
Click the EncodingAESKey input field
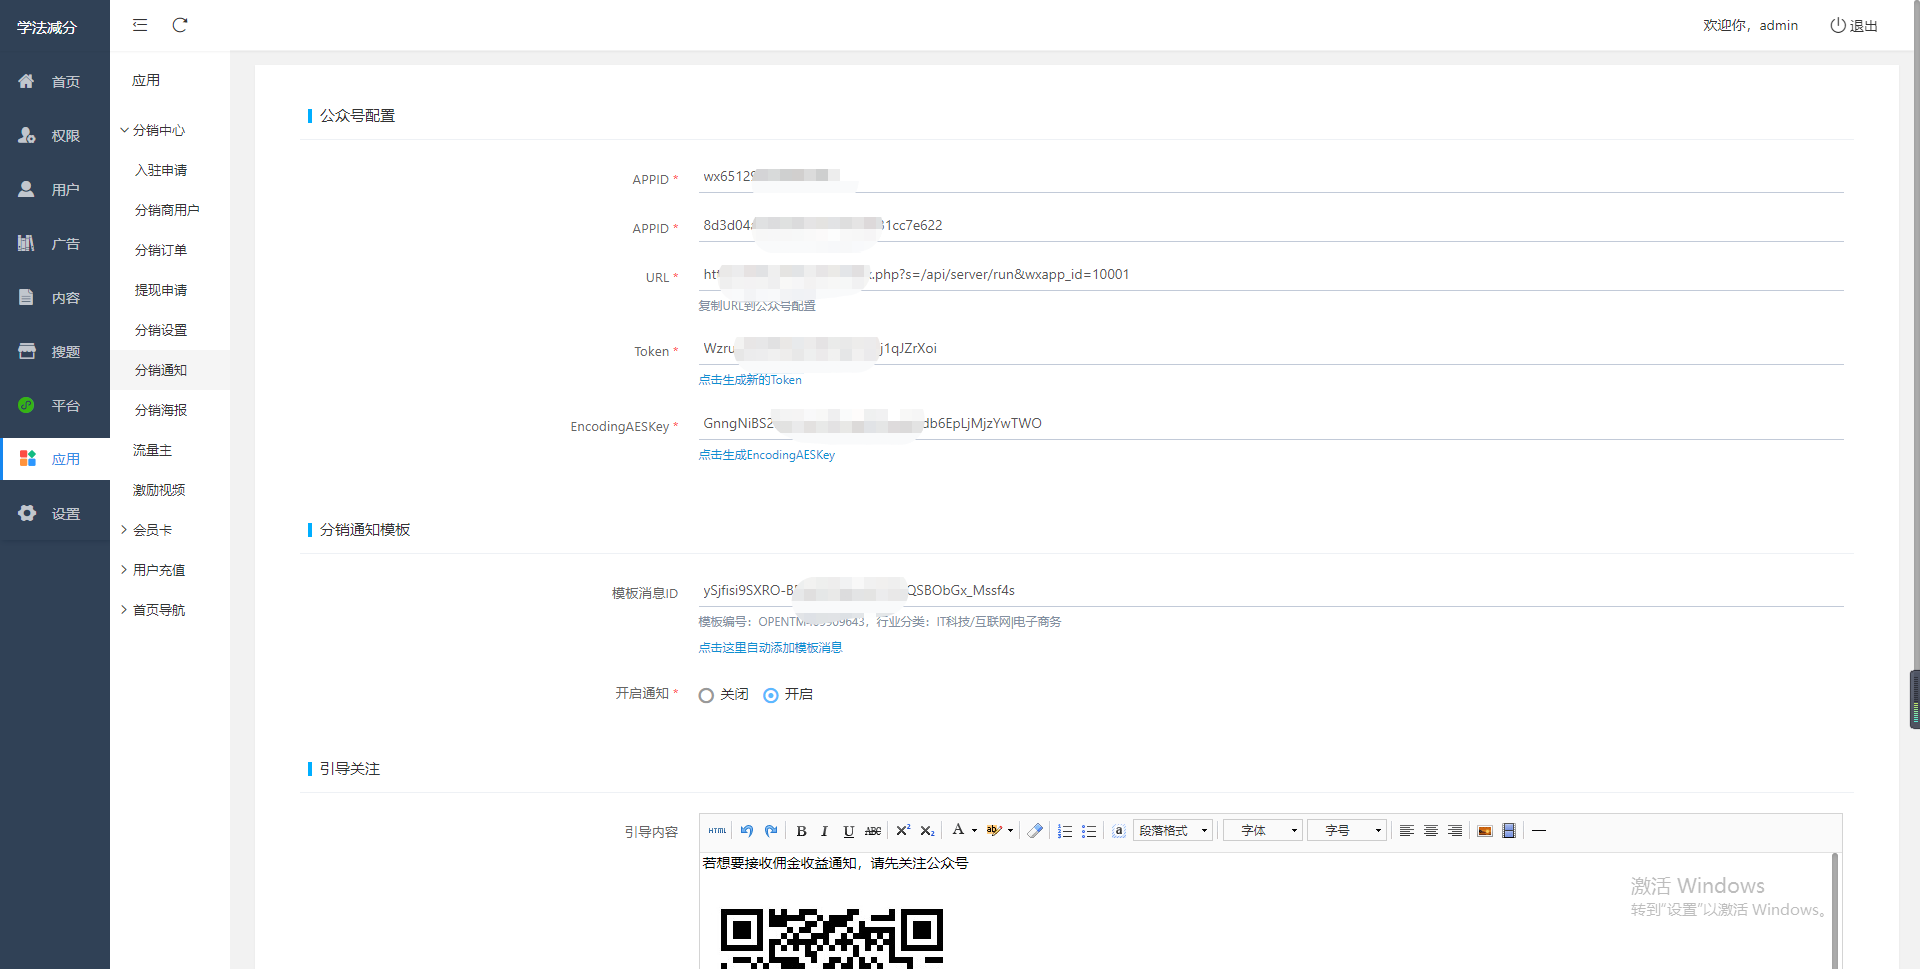click(x=1271, y=424)
